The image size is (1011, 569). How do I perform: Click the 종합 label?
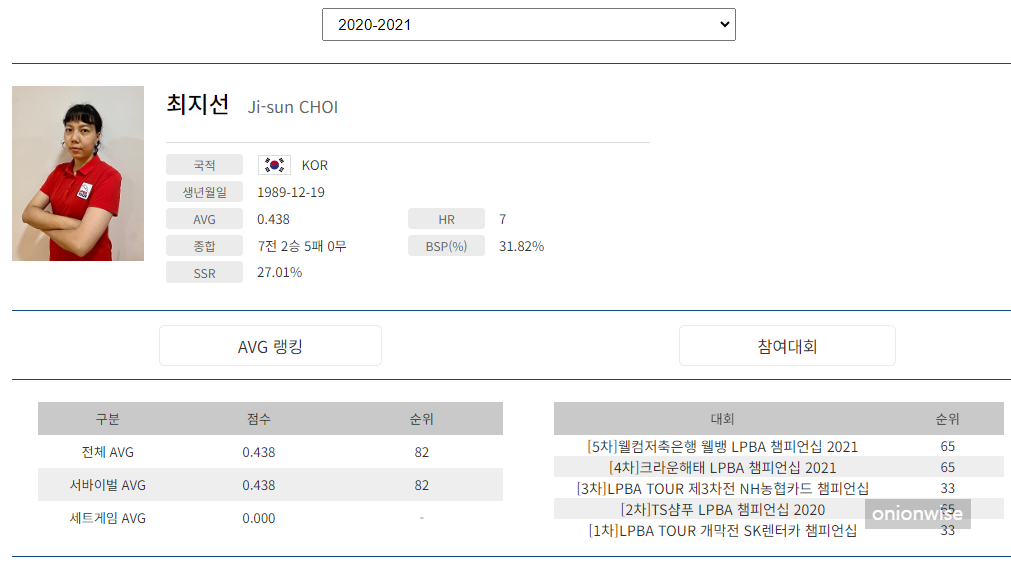pyautogui.click(x=204, y=246)
